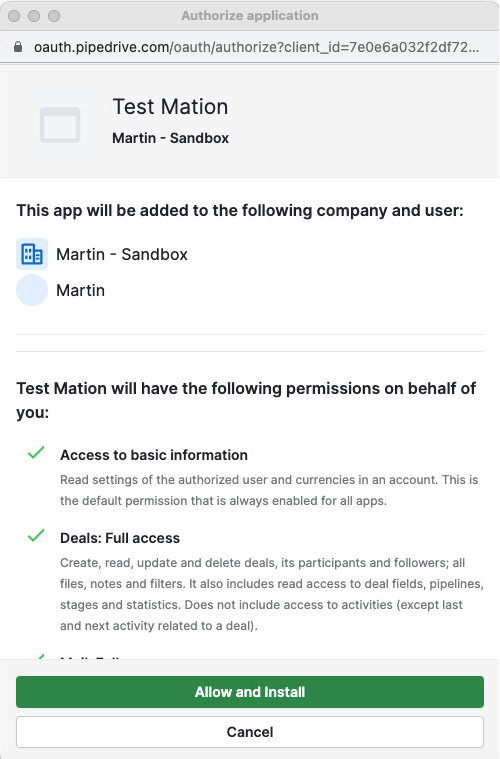Screen dimensions: 500x759
Task: Click the lock icon in address bar
Action: [18, 47]
